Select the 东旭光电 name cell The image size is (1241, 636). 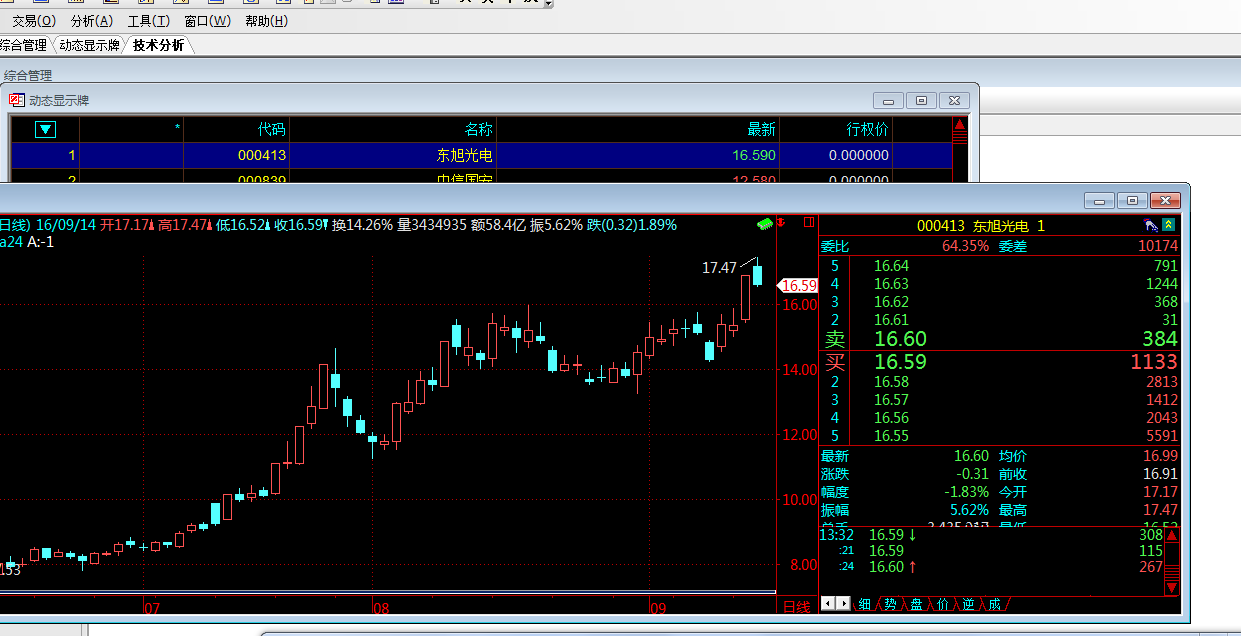465,155
